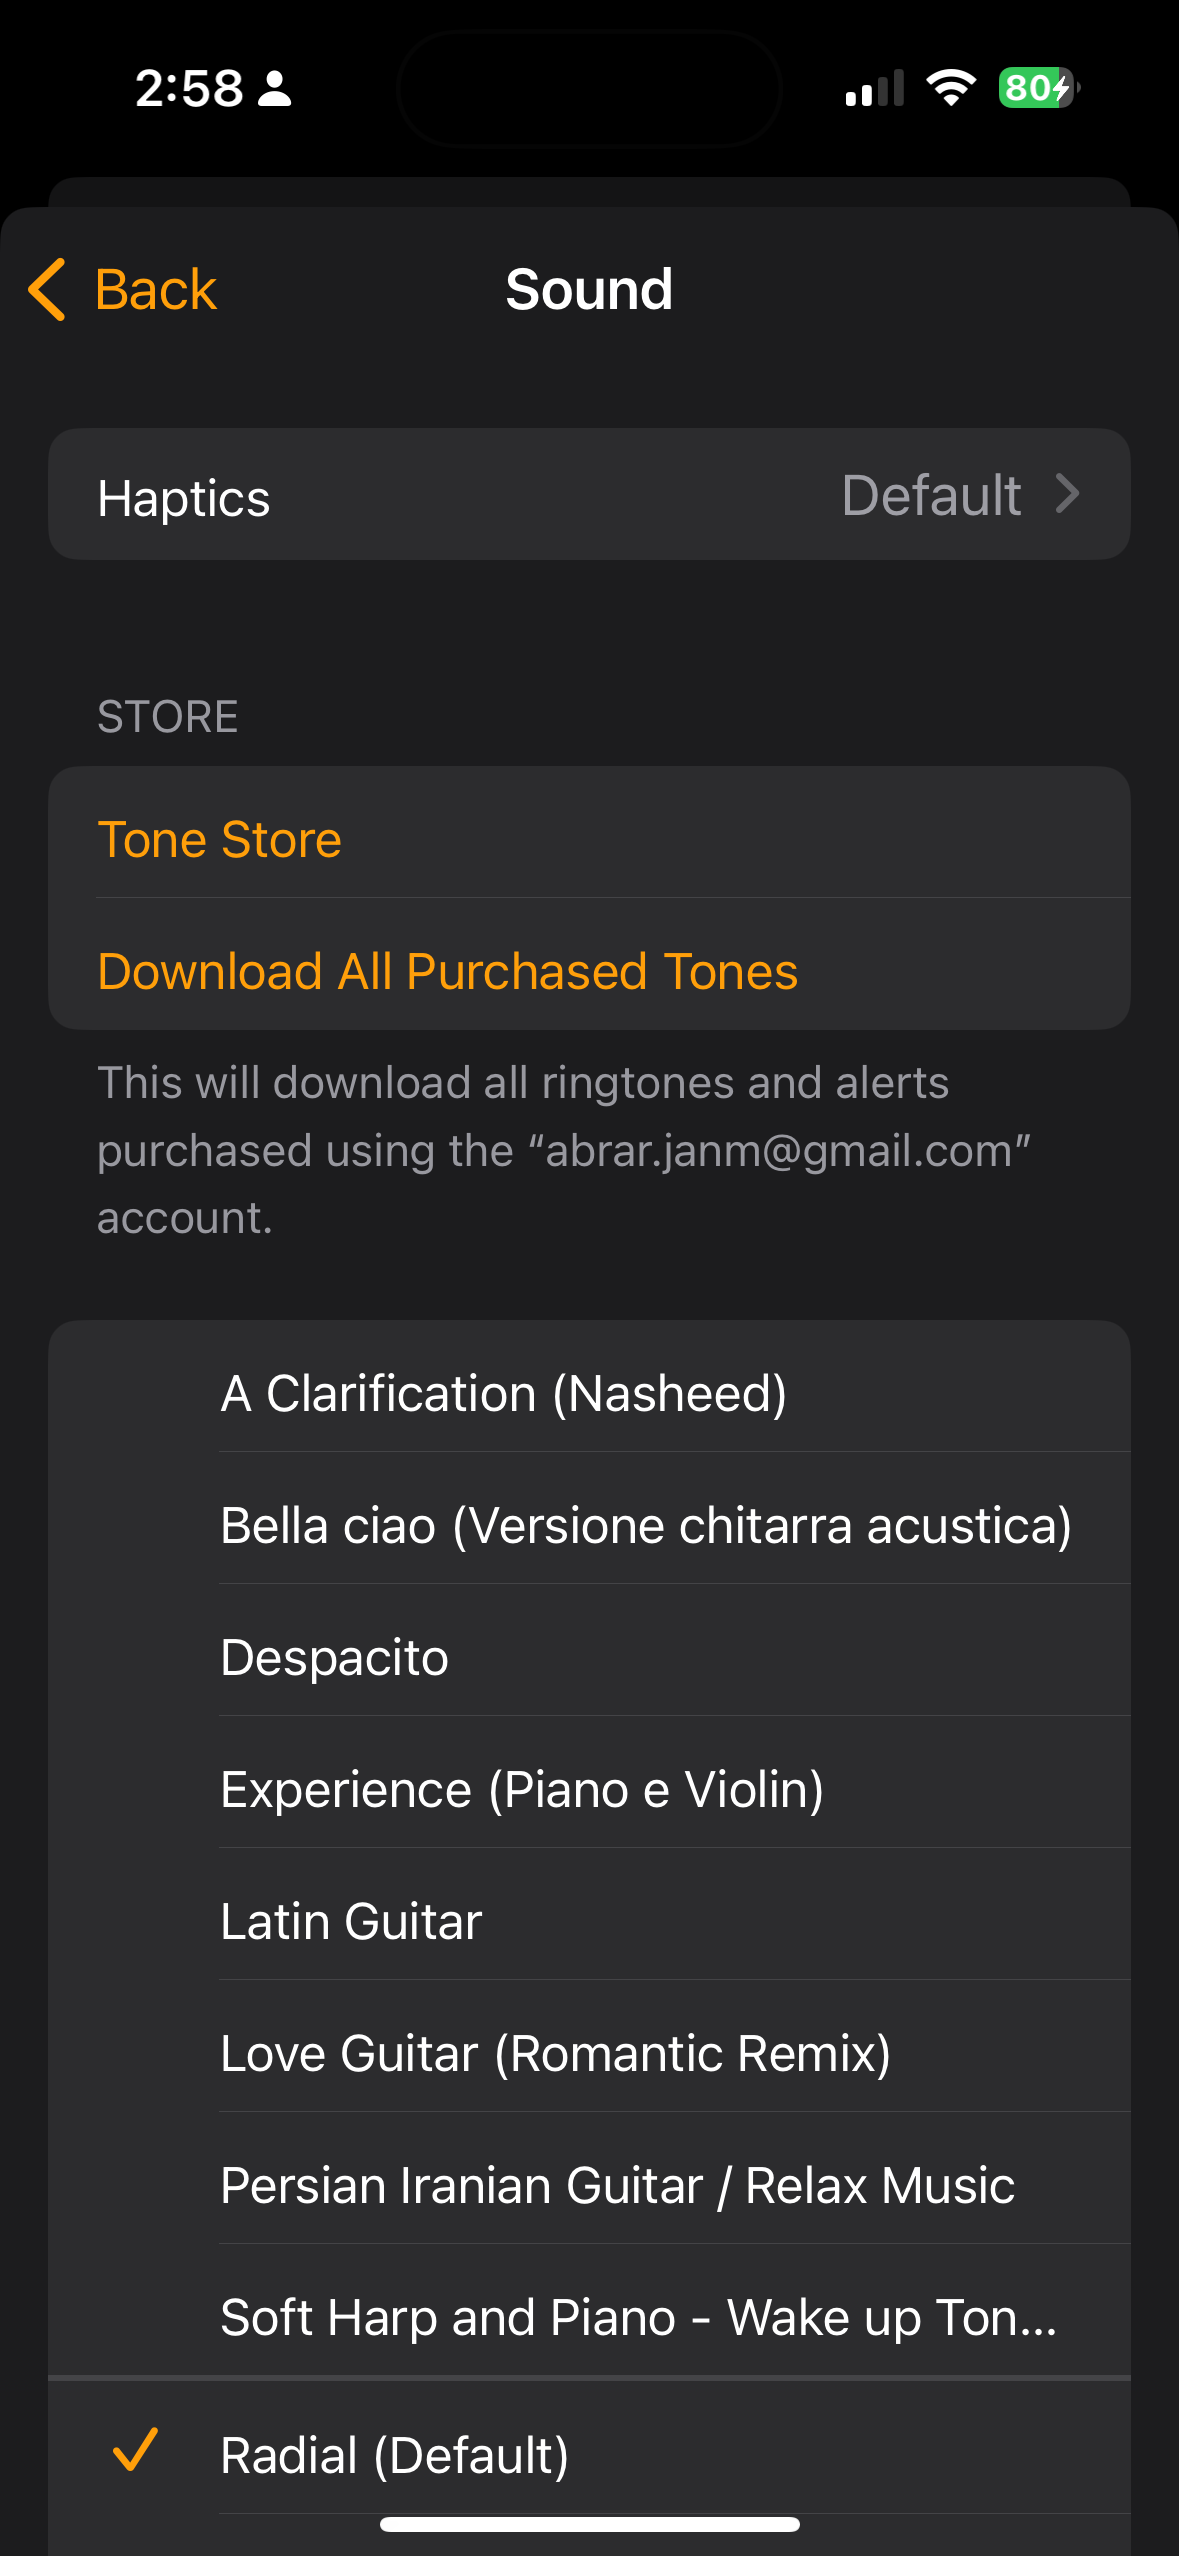Select Radial (Default) tone
The image size is (1179, 2556).
(x=589, y=2455)
